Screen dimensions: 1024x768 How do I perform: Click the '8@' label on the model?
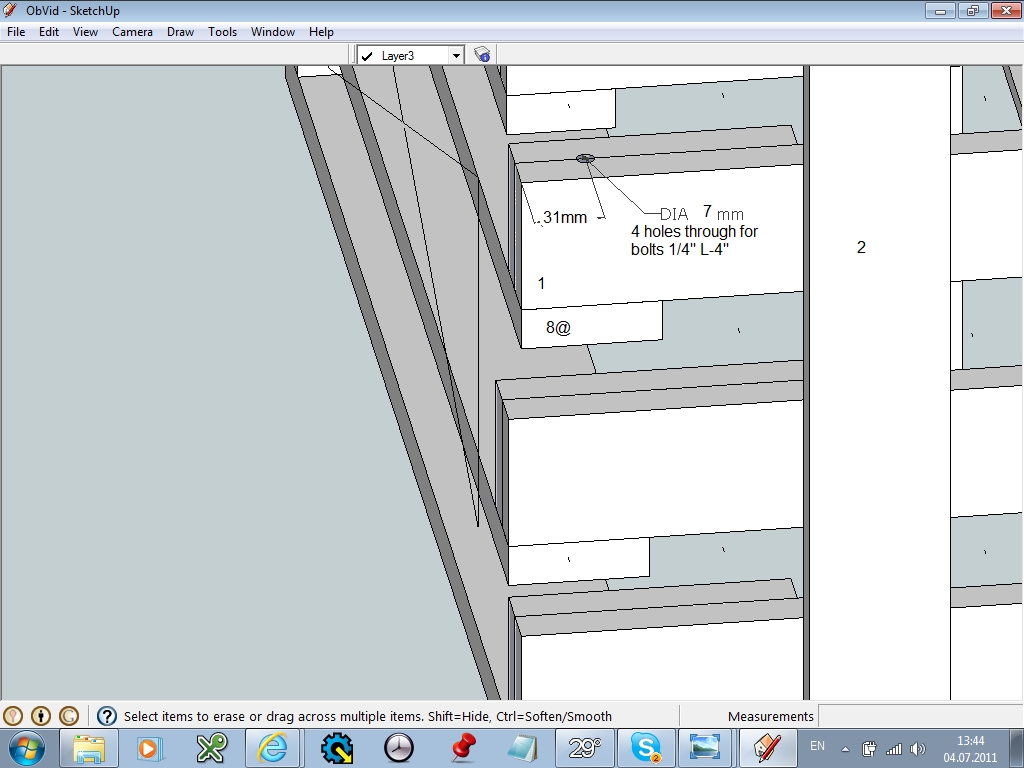coord(558,327)
